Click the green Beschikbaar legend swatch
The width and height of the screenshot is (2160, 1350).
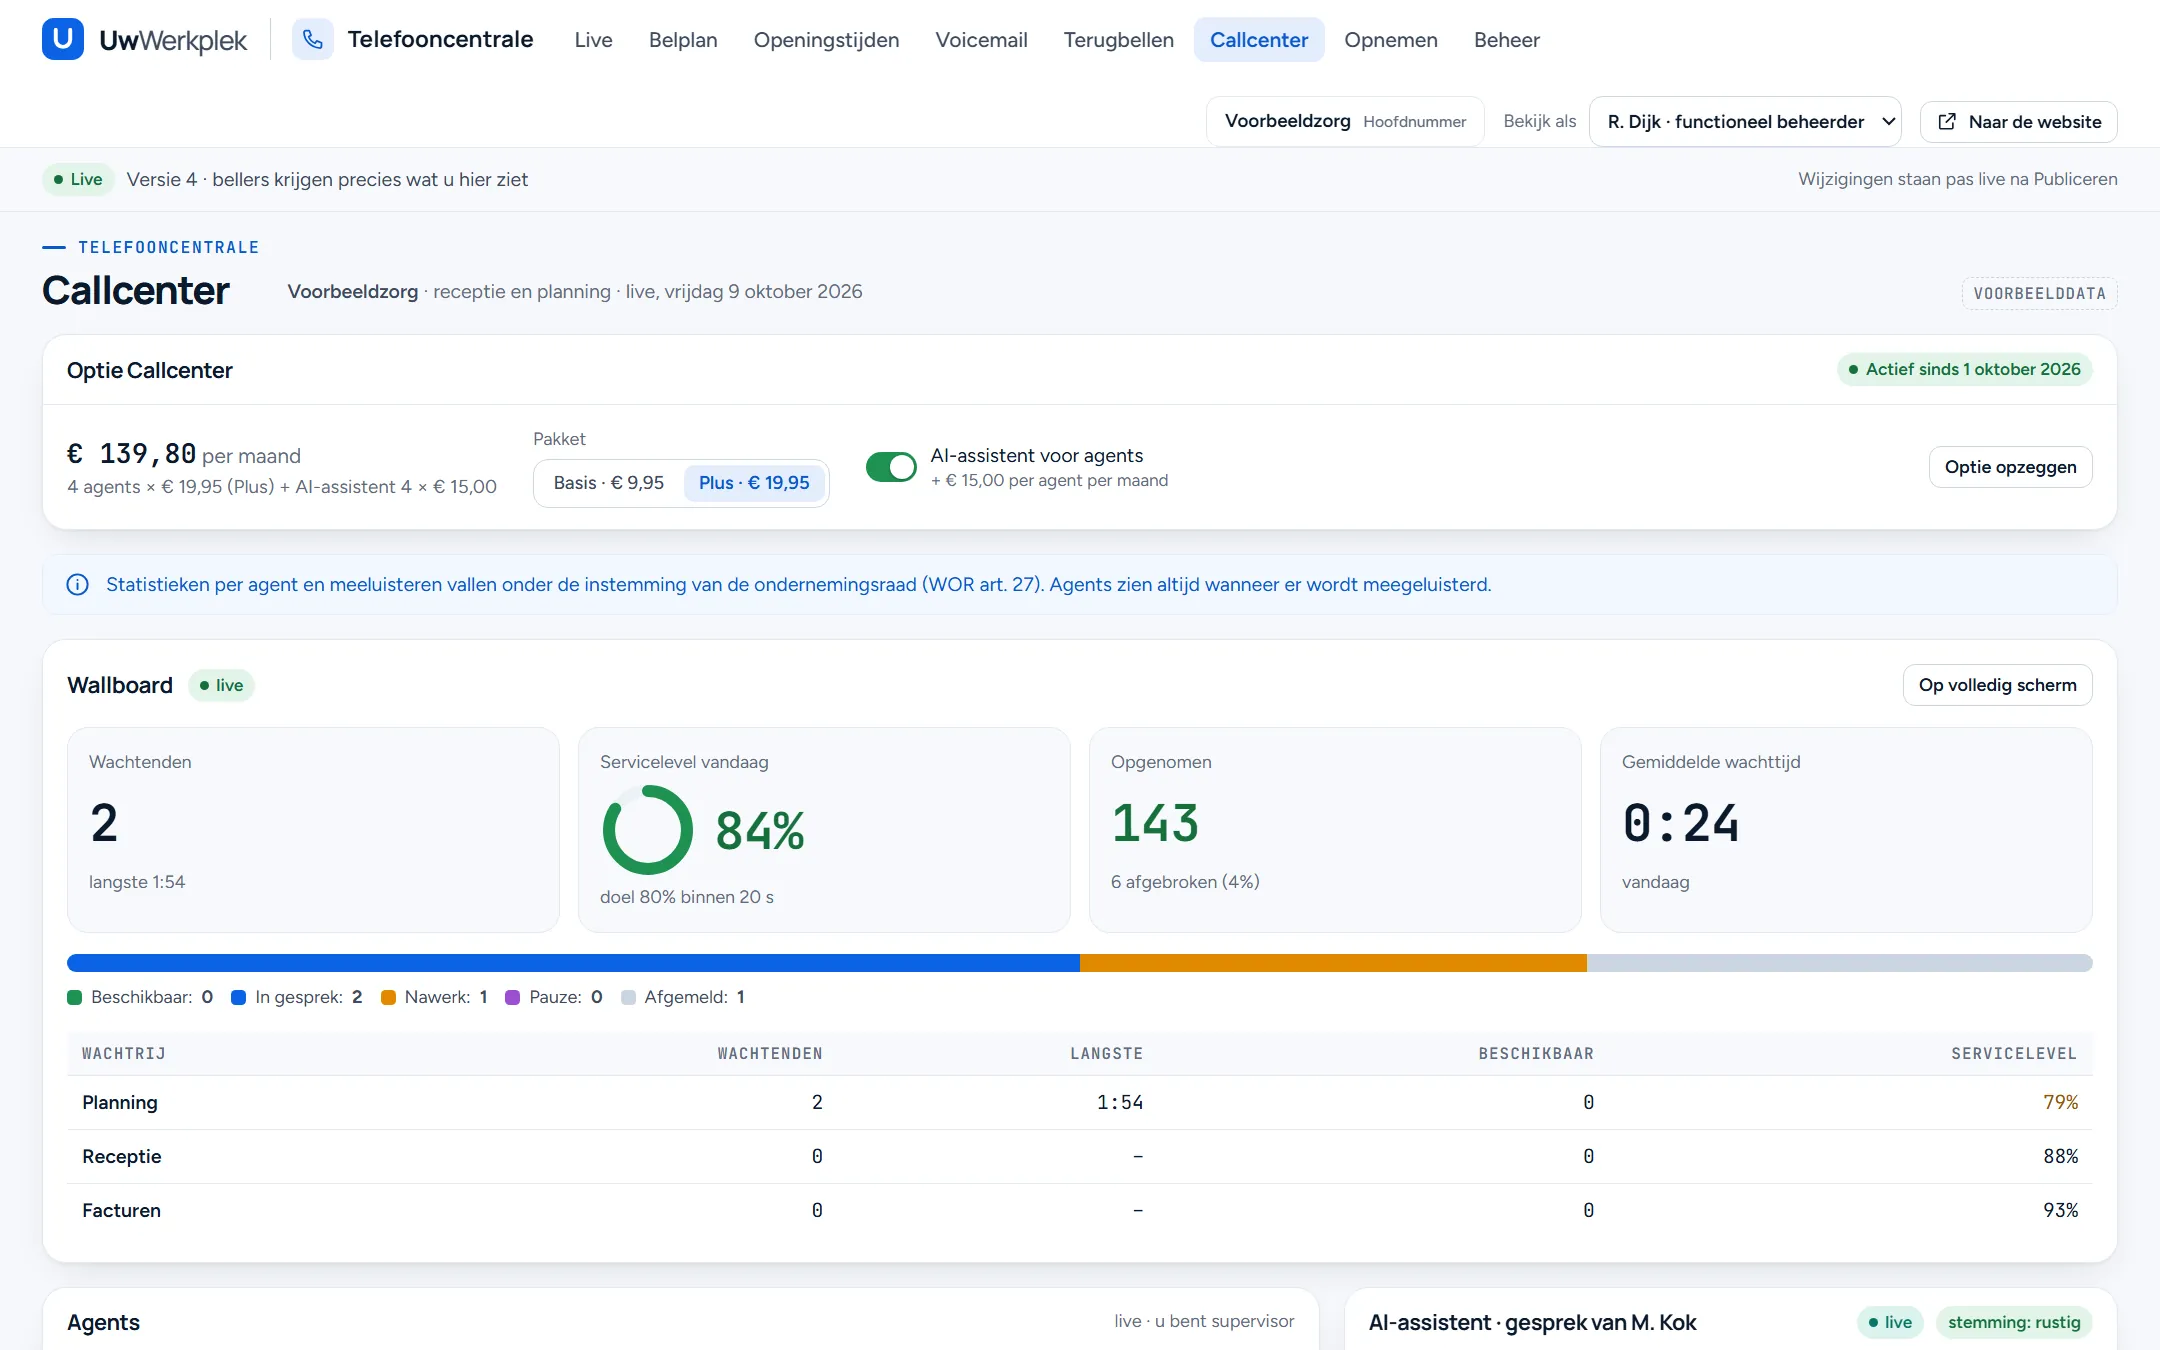click(x=74, y=997)
